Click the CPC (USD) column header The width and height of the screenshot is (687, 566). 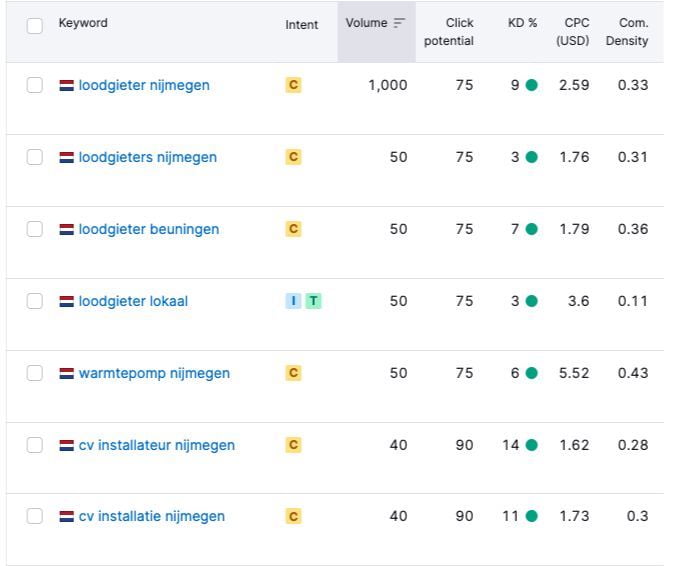tap(573, 32)
